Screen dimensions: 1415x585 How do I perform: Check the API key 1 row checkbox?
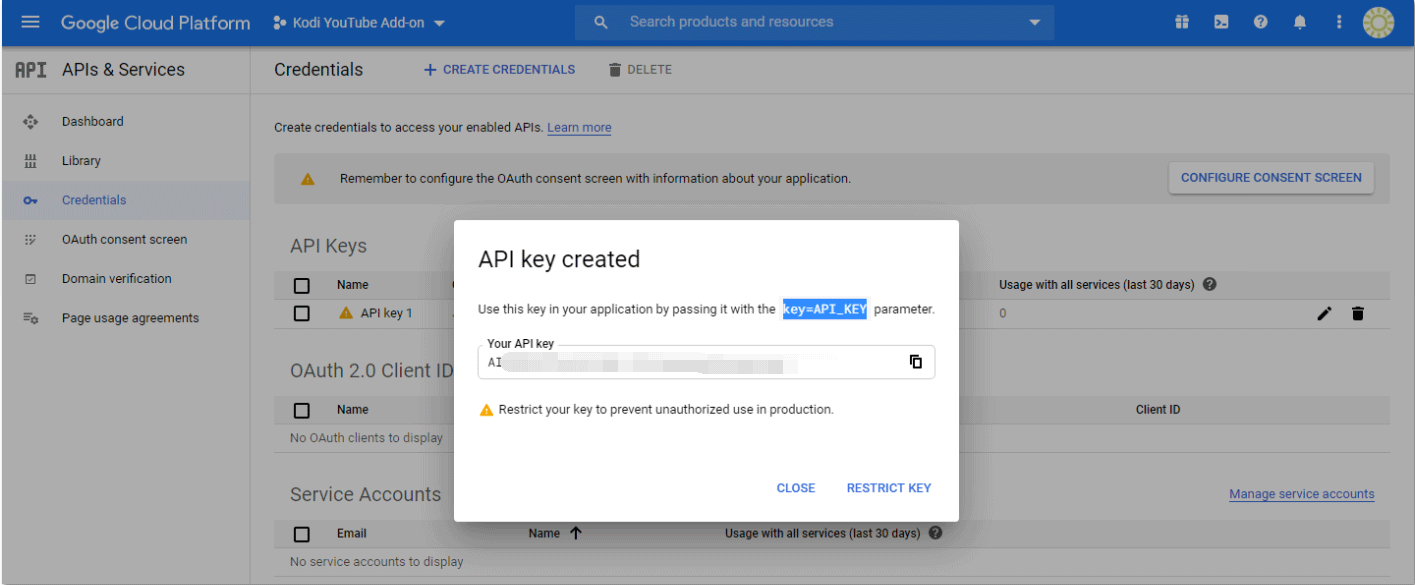coord(302,313)
